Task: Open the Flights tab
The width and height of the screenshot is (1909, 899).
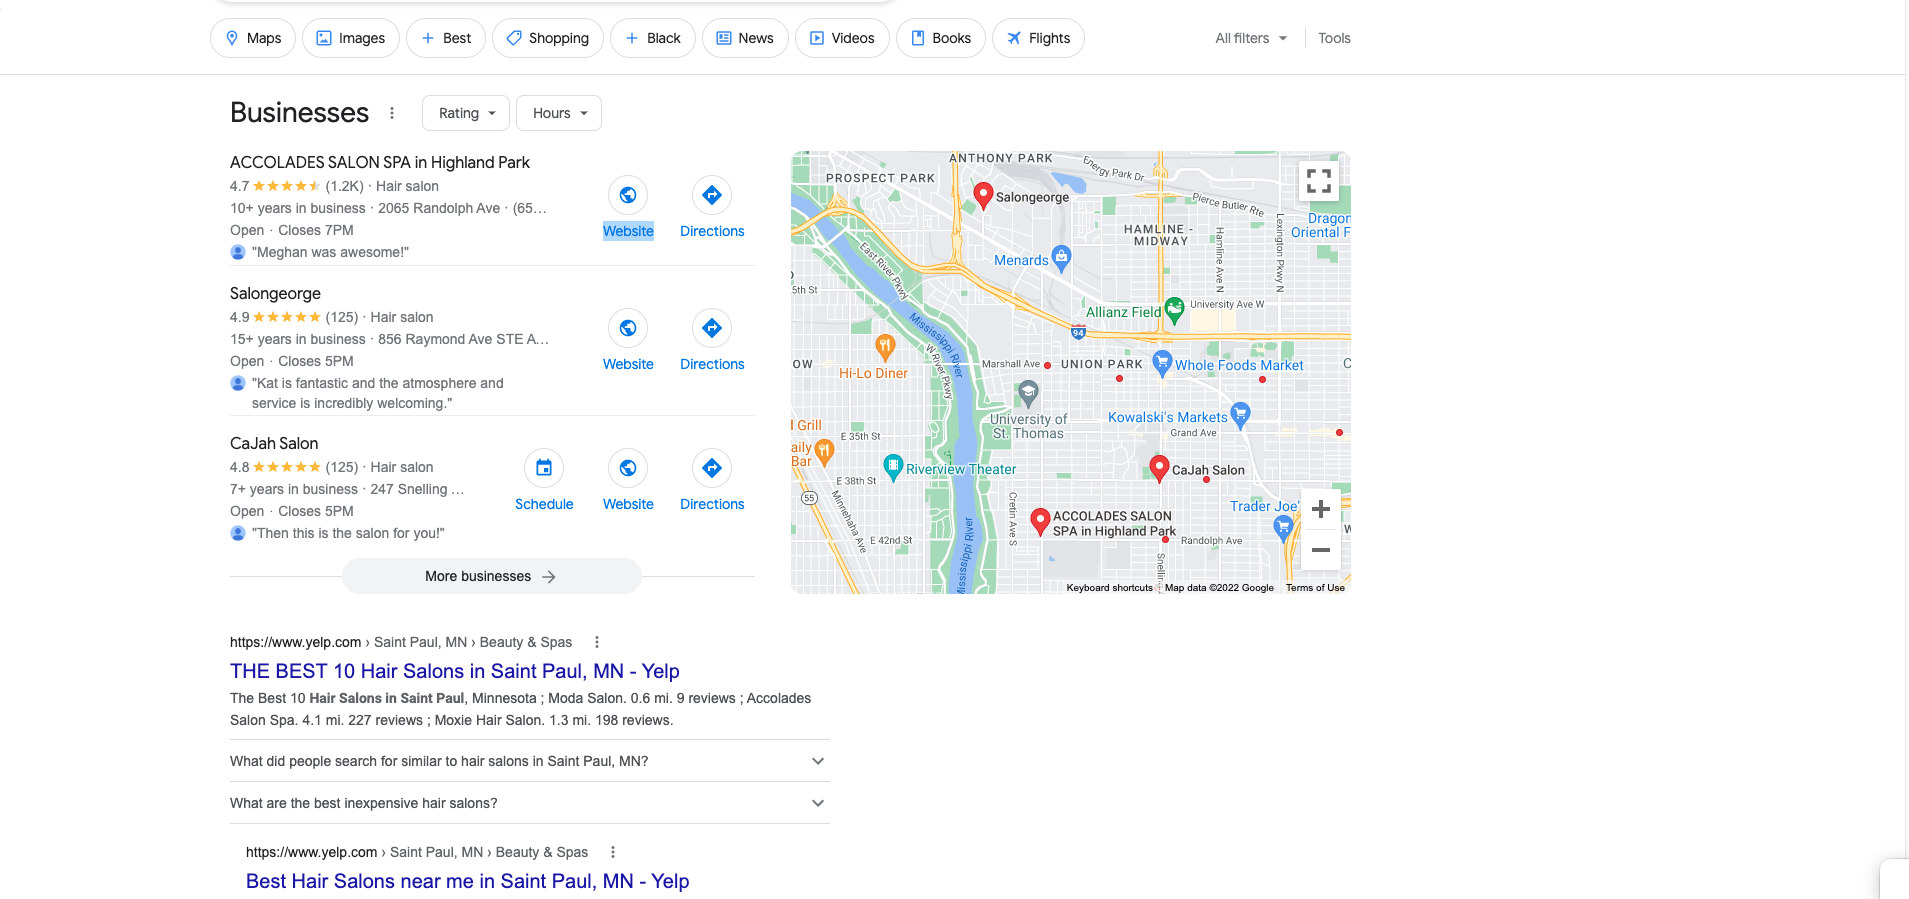Action: pos(1038,38)
